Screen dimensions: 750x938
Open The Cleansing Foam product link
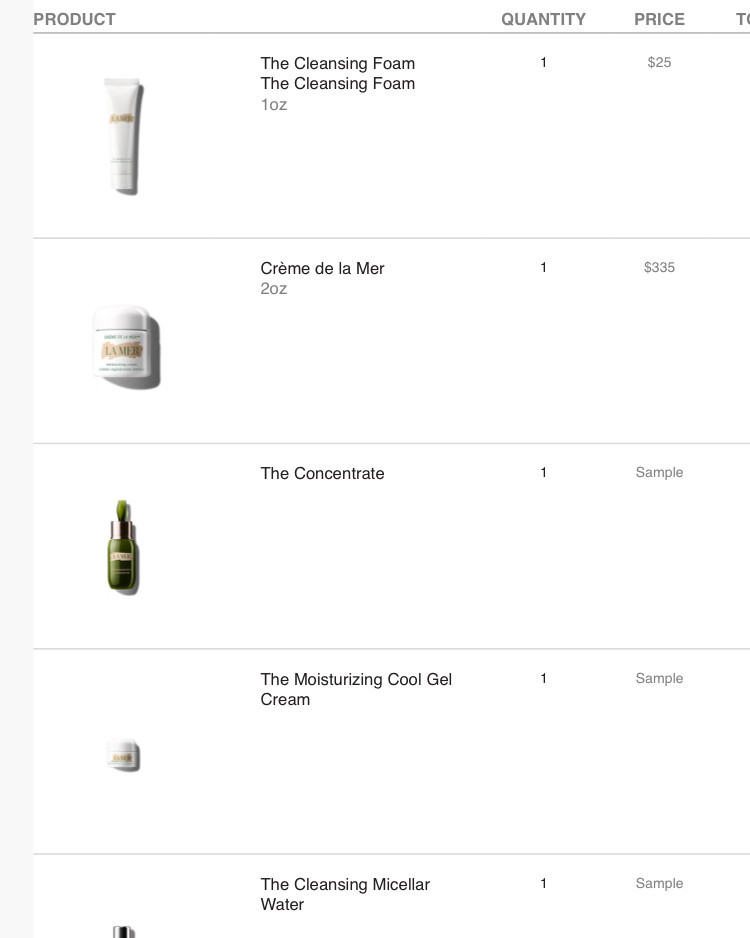(x=337, y=63)
